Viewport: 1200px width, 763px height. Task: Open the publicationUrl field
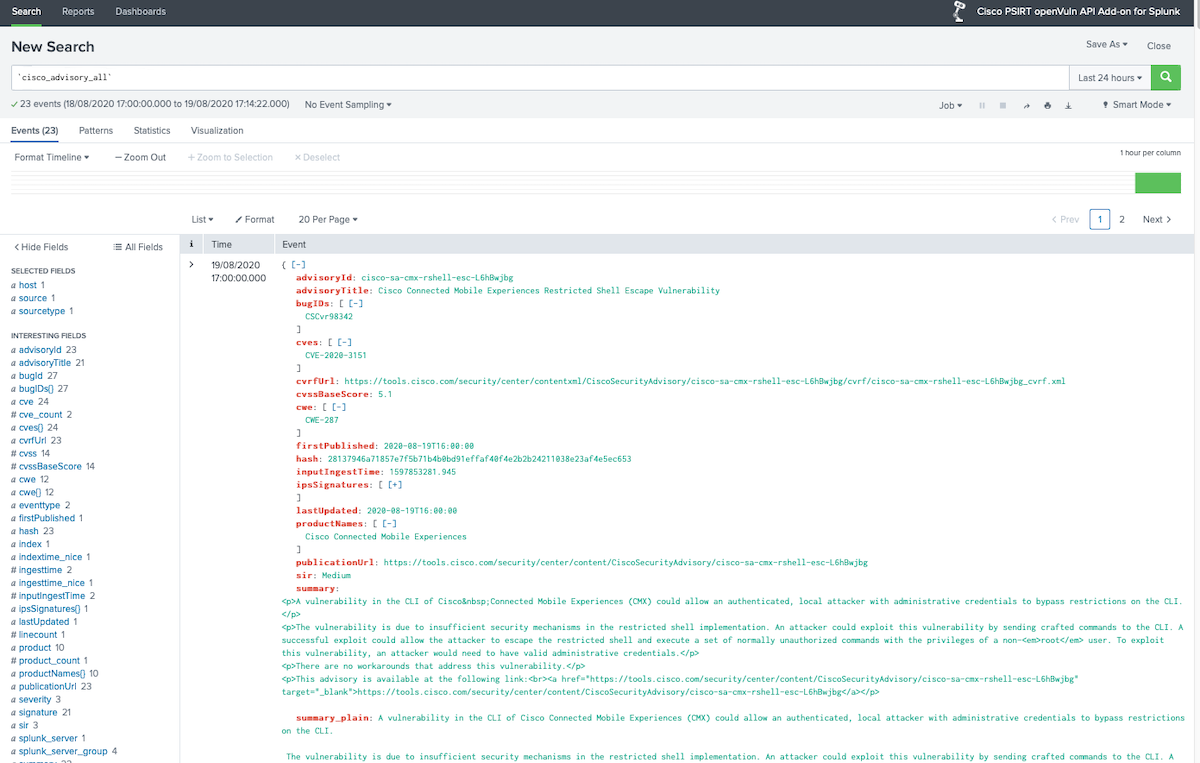[47, 686]
